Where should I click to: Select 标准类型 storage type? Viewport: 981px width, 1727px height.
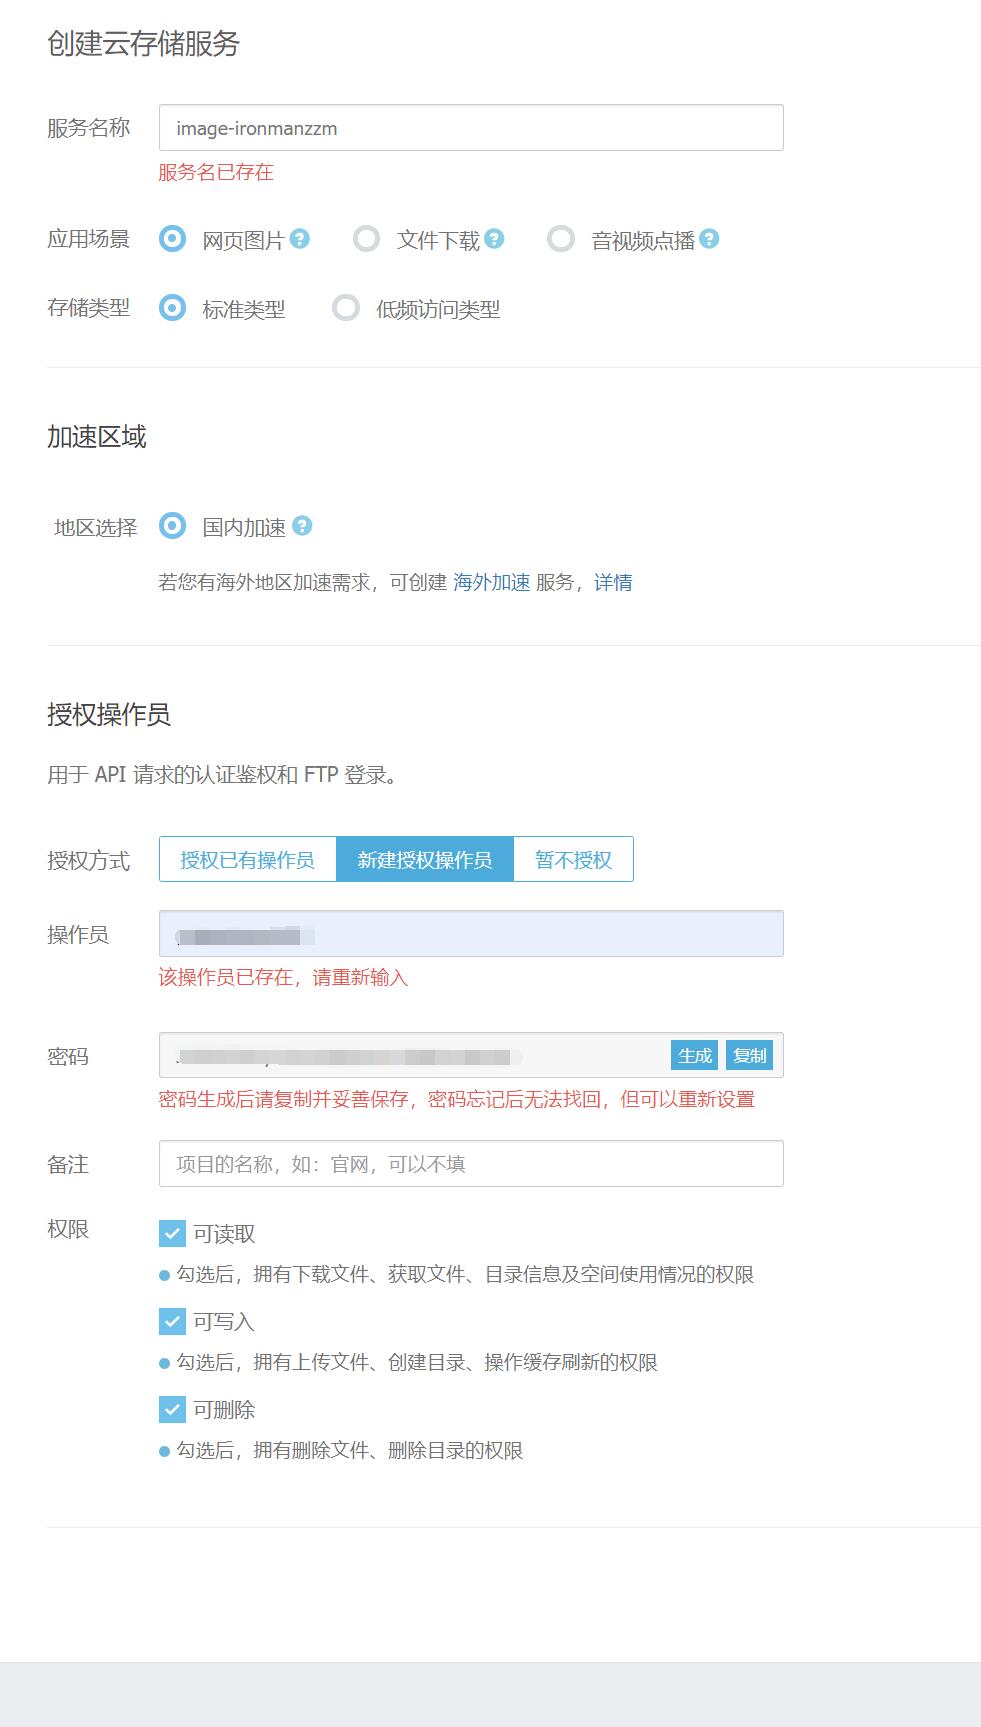click(173, 308)
